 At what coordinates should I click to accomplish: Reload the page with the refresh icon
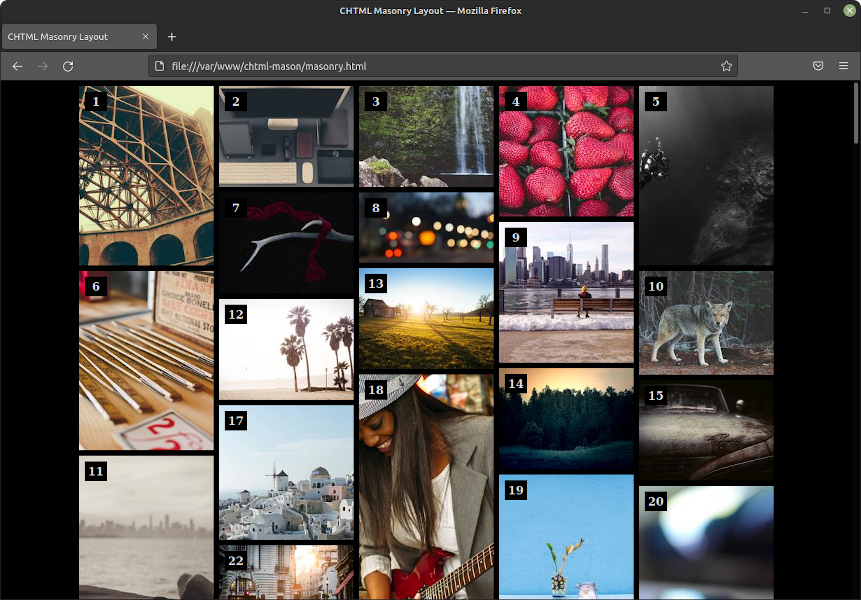(68, 66)
